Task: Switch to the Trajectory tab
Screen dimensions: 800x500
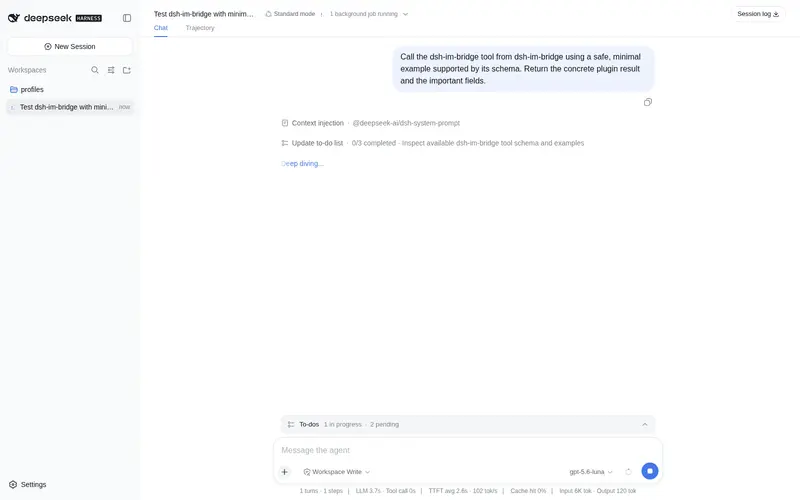Action: [x=200, y=28]
